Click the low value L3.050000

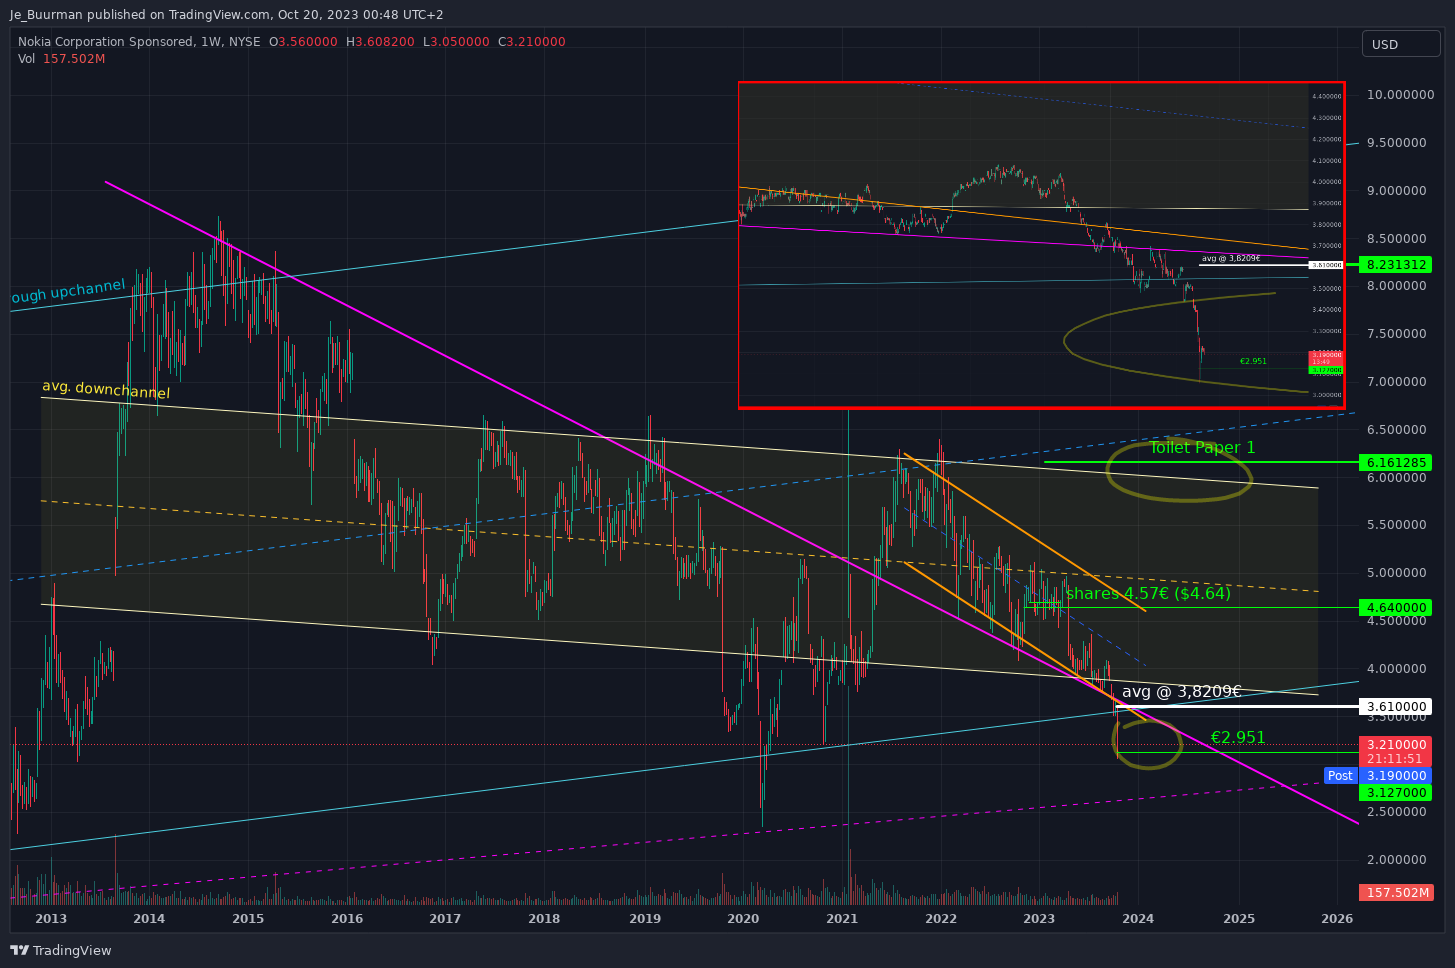coord(456,42)
